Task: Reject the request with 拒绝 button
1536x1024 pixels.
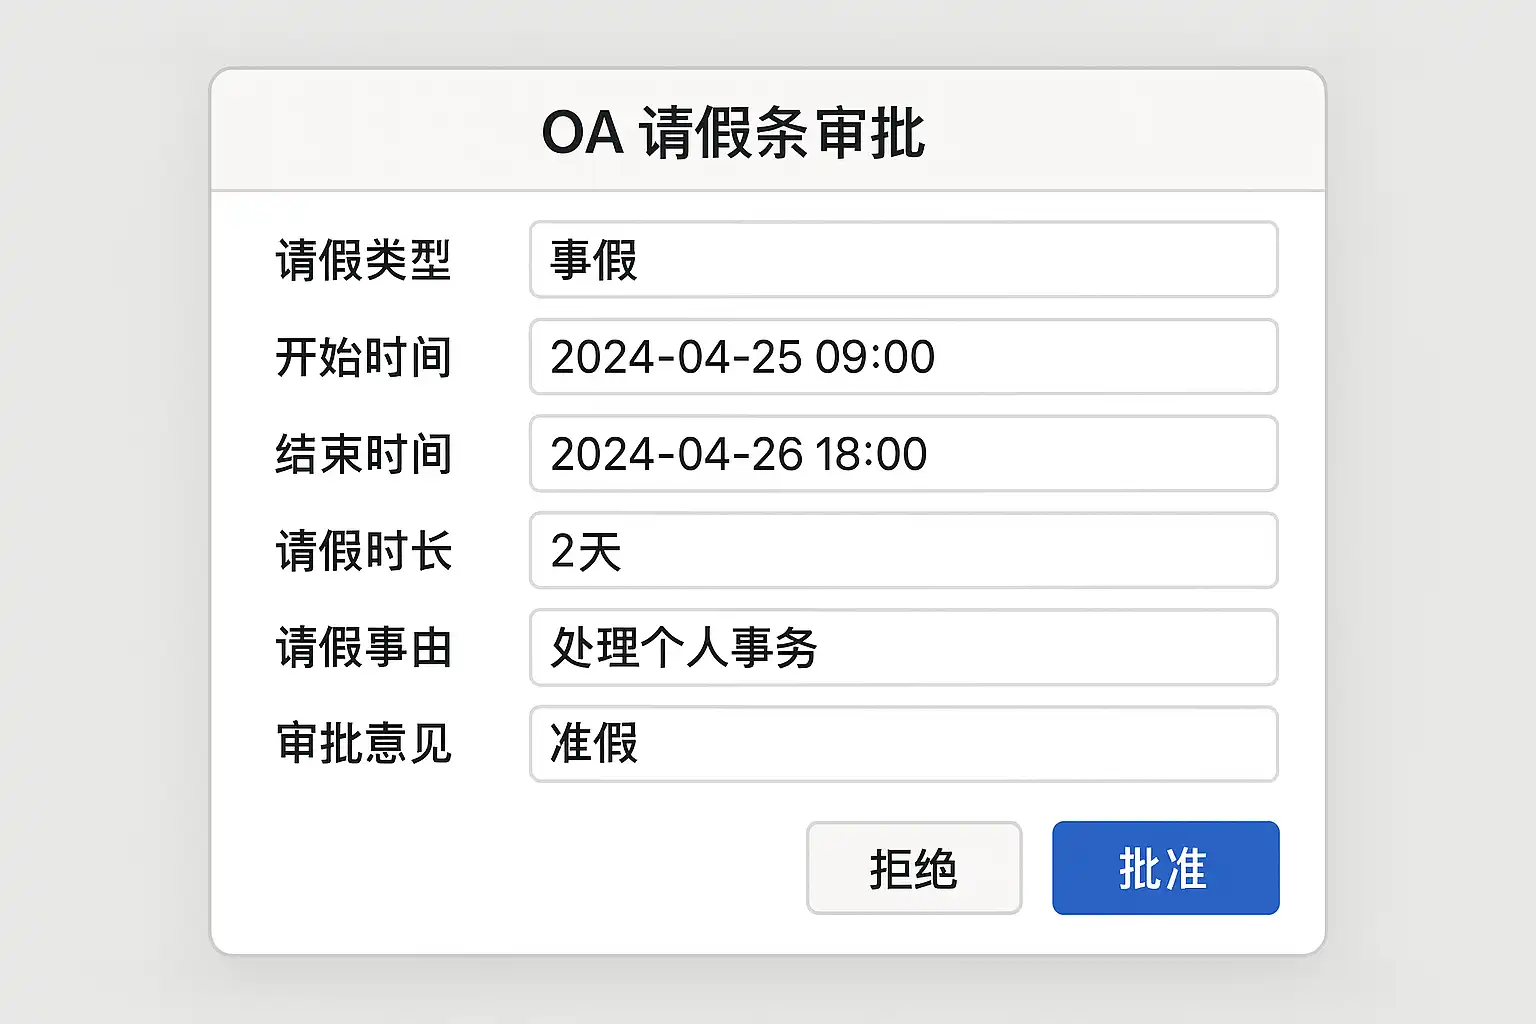Action: [913, 868]
